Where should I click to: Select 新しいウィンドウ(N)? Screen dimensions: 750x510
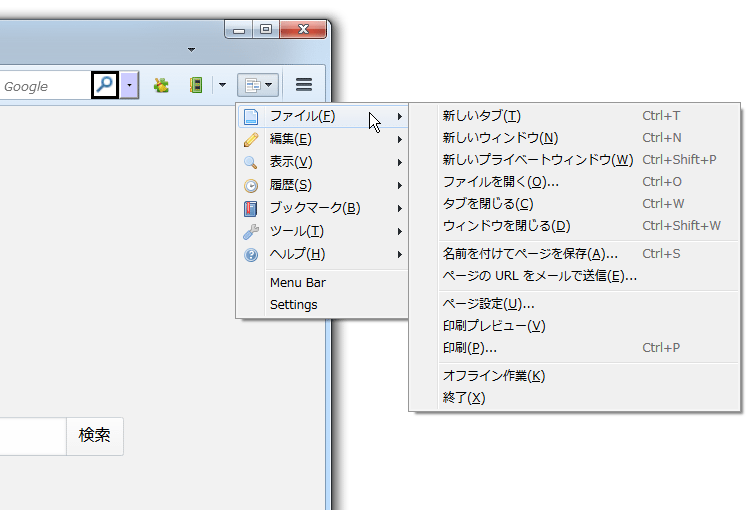pos(574,138)
